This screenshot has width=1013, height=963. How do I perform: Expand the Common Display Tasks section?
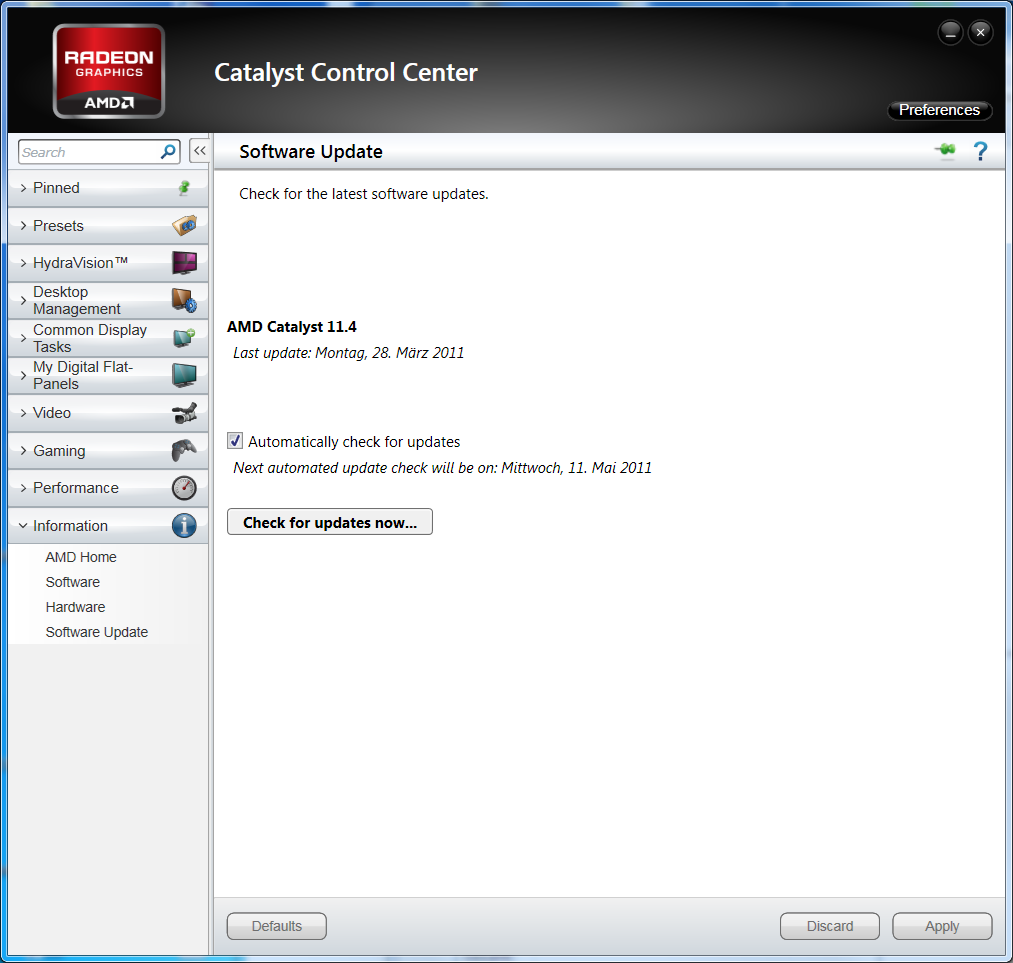click(90, 338)
